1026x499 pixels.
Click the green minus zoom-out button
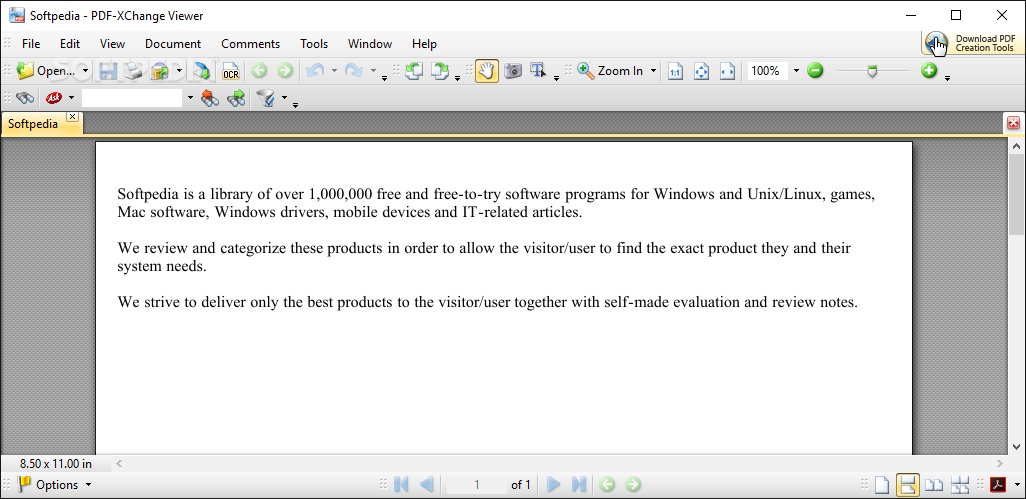point(815,70)
